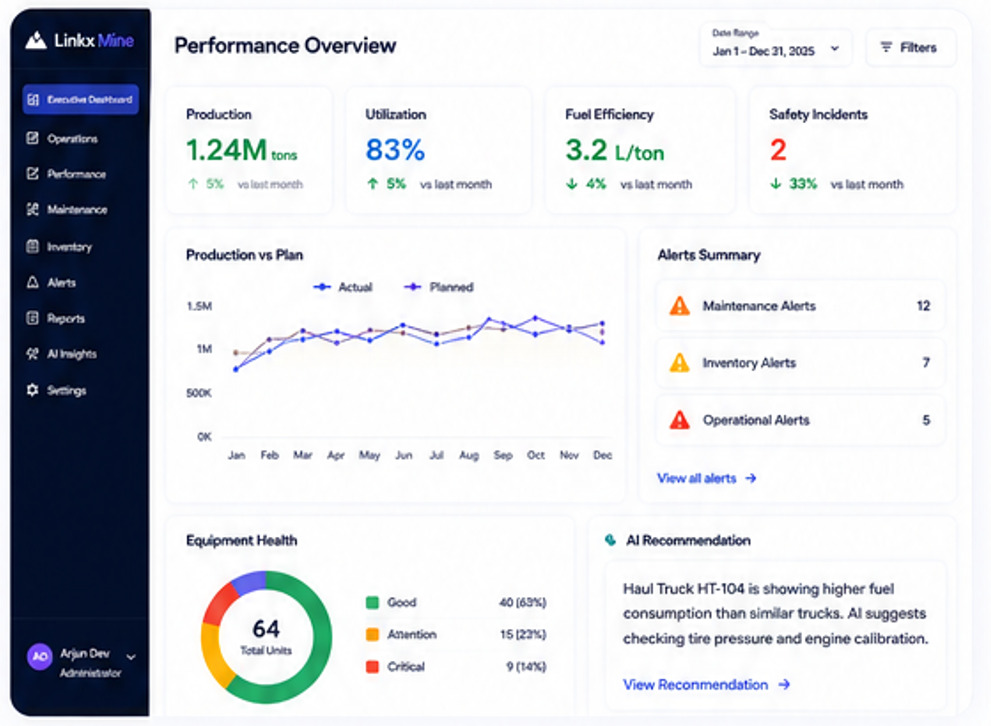Click the Critical 9 (14%) value

tap(526, 667)
